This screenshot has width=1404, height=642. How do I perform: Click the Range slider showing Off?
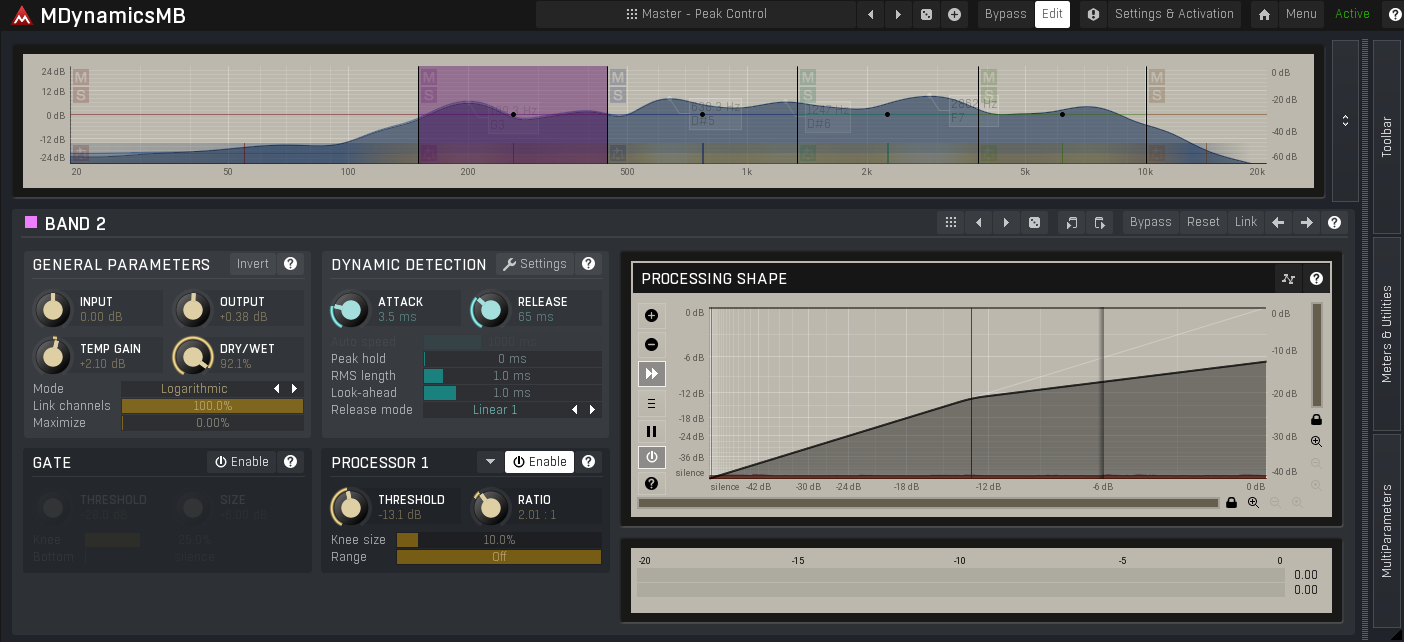pyautogui.click(x=499, y=557)
